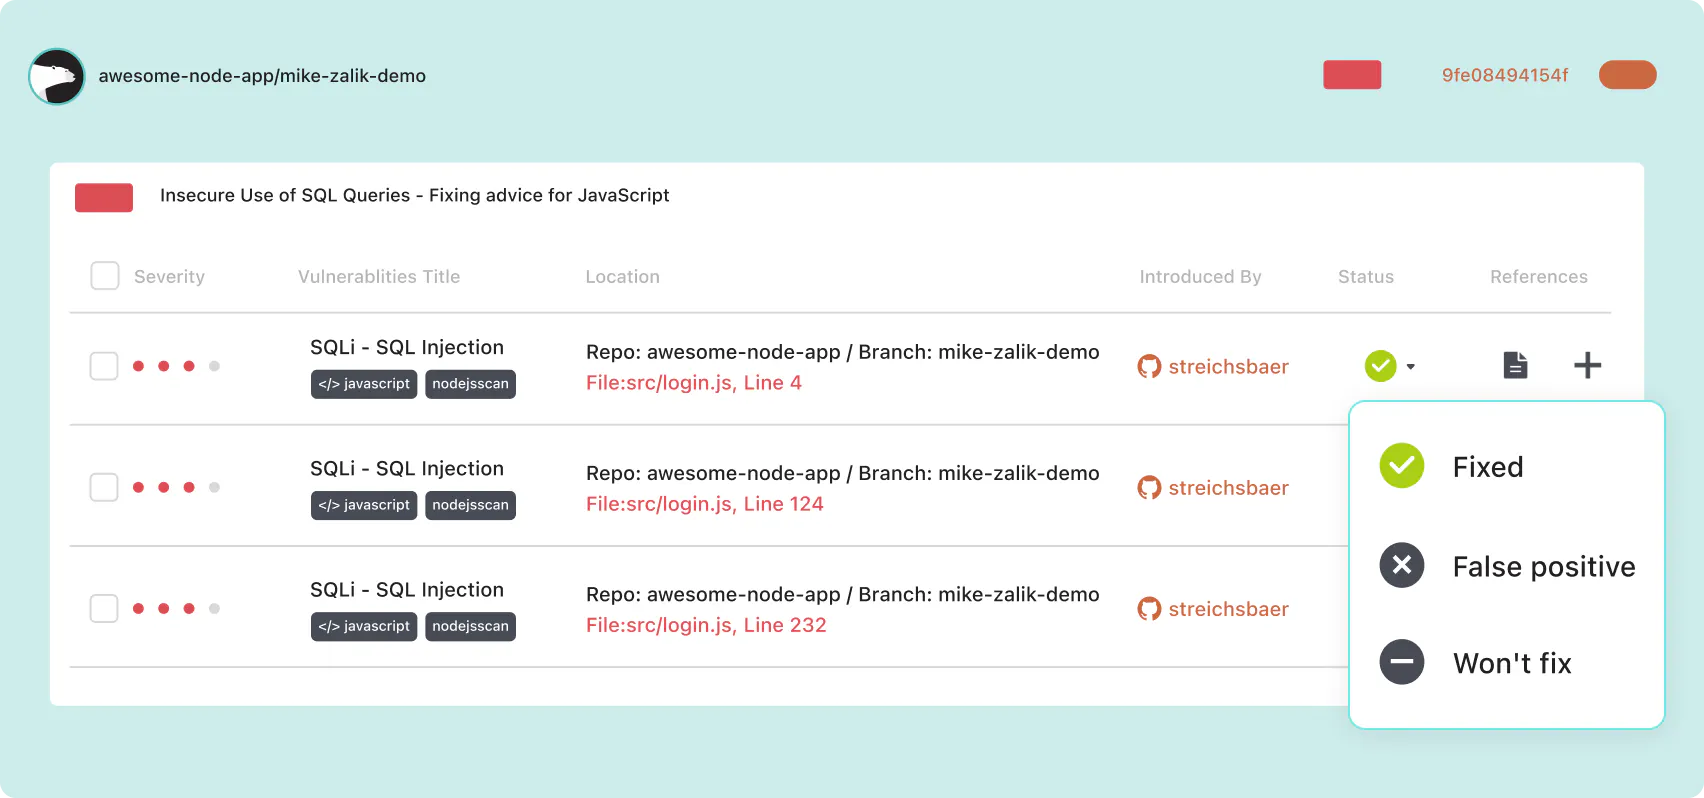1704x798 pixels.
Task: Check the box for the Line 4 vulnerability
Action: coord(104,366)
